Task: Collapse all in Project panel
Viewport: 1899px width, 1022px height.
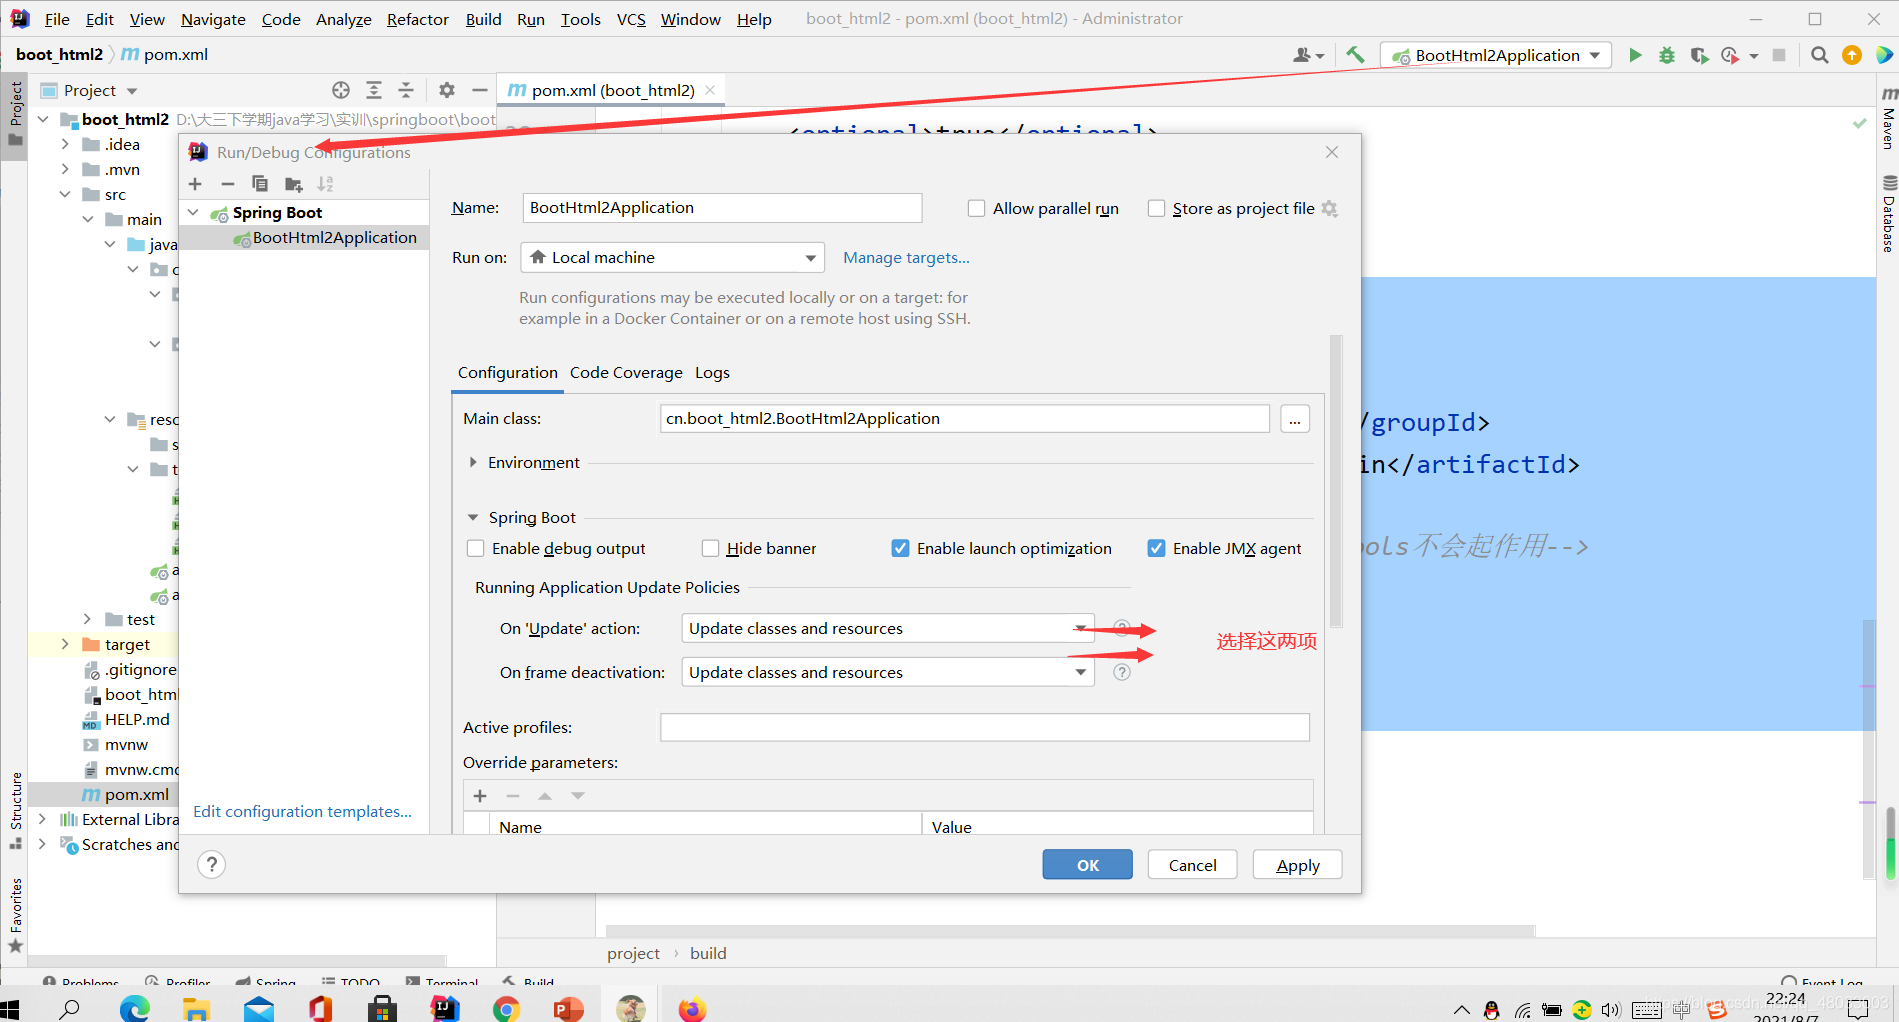Action: tap(406, 90)
